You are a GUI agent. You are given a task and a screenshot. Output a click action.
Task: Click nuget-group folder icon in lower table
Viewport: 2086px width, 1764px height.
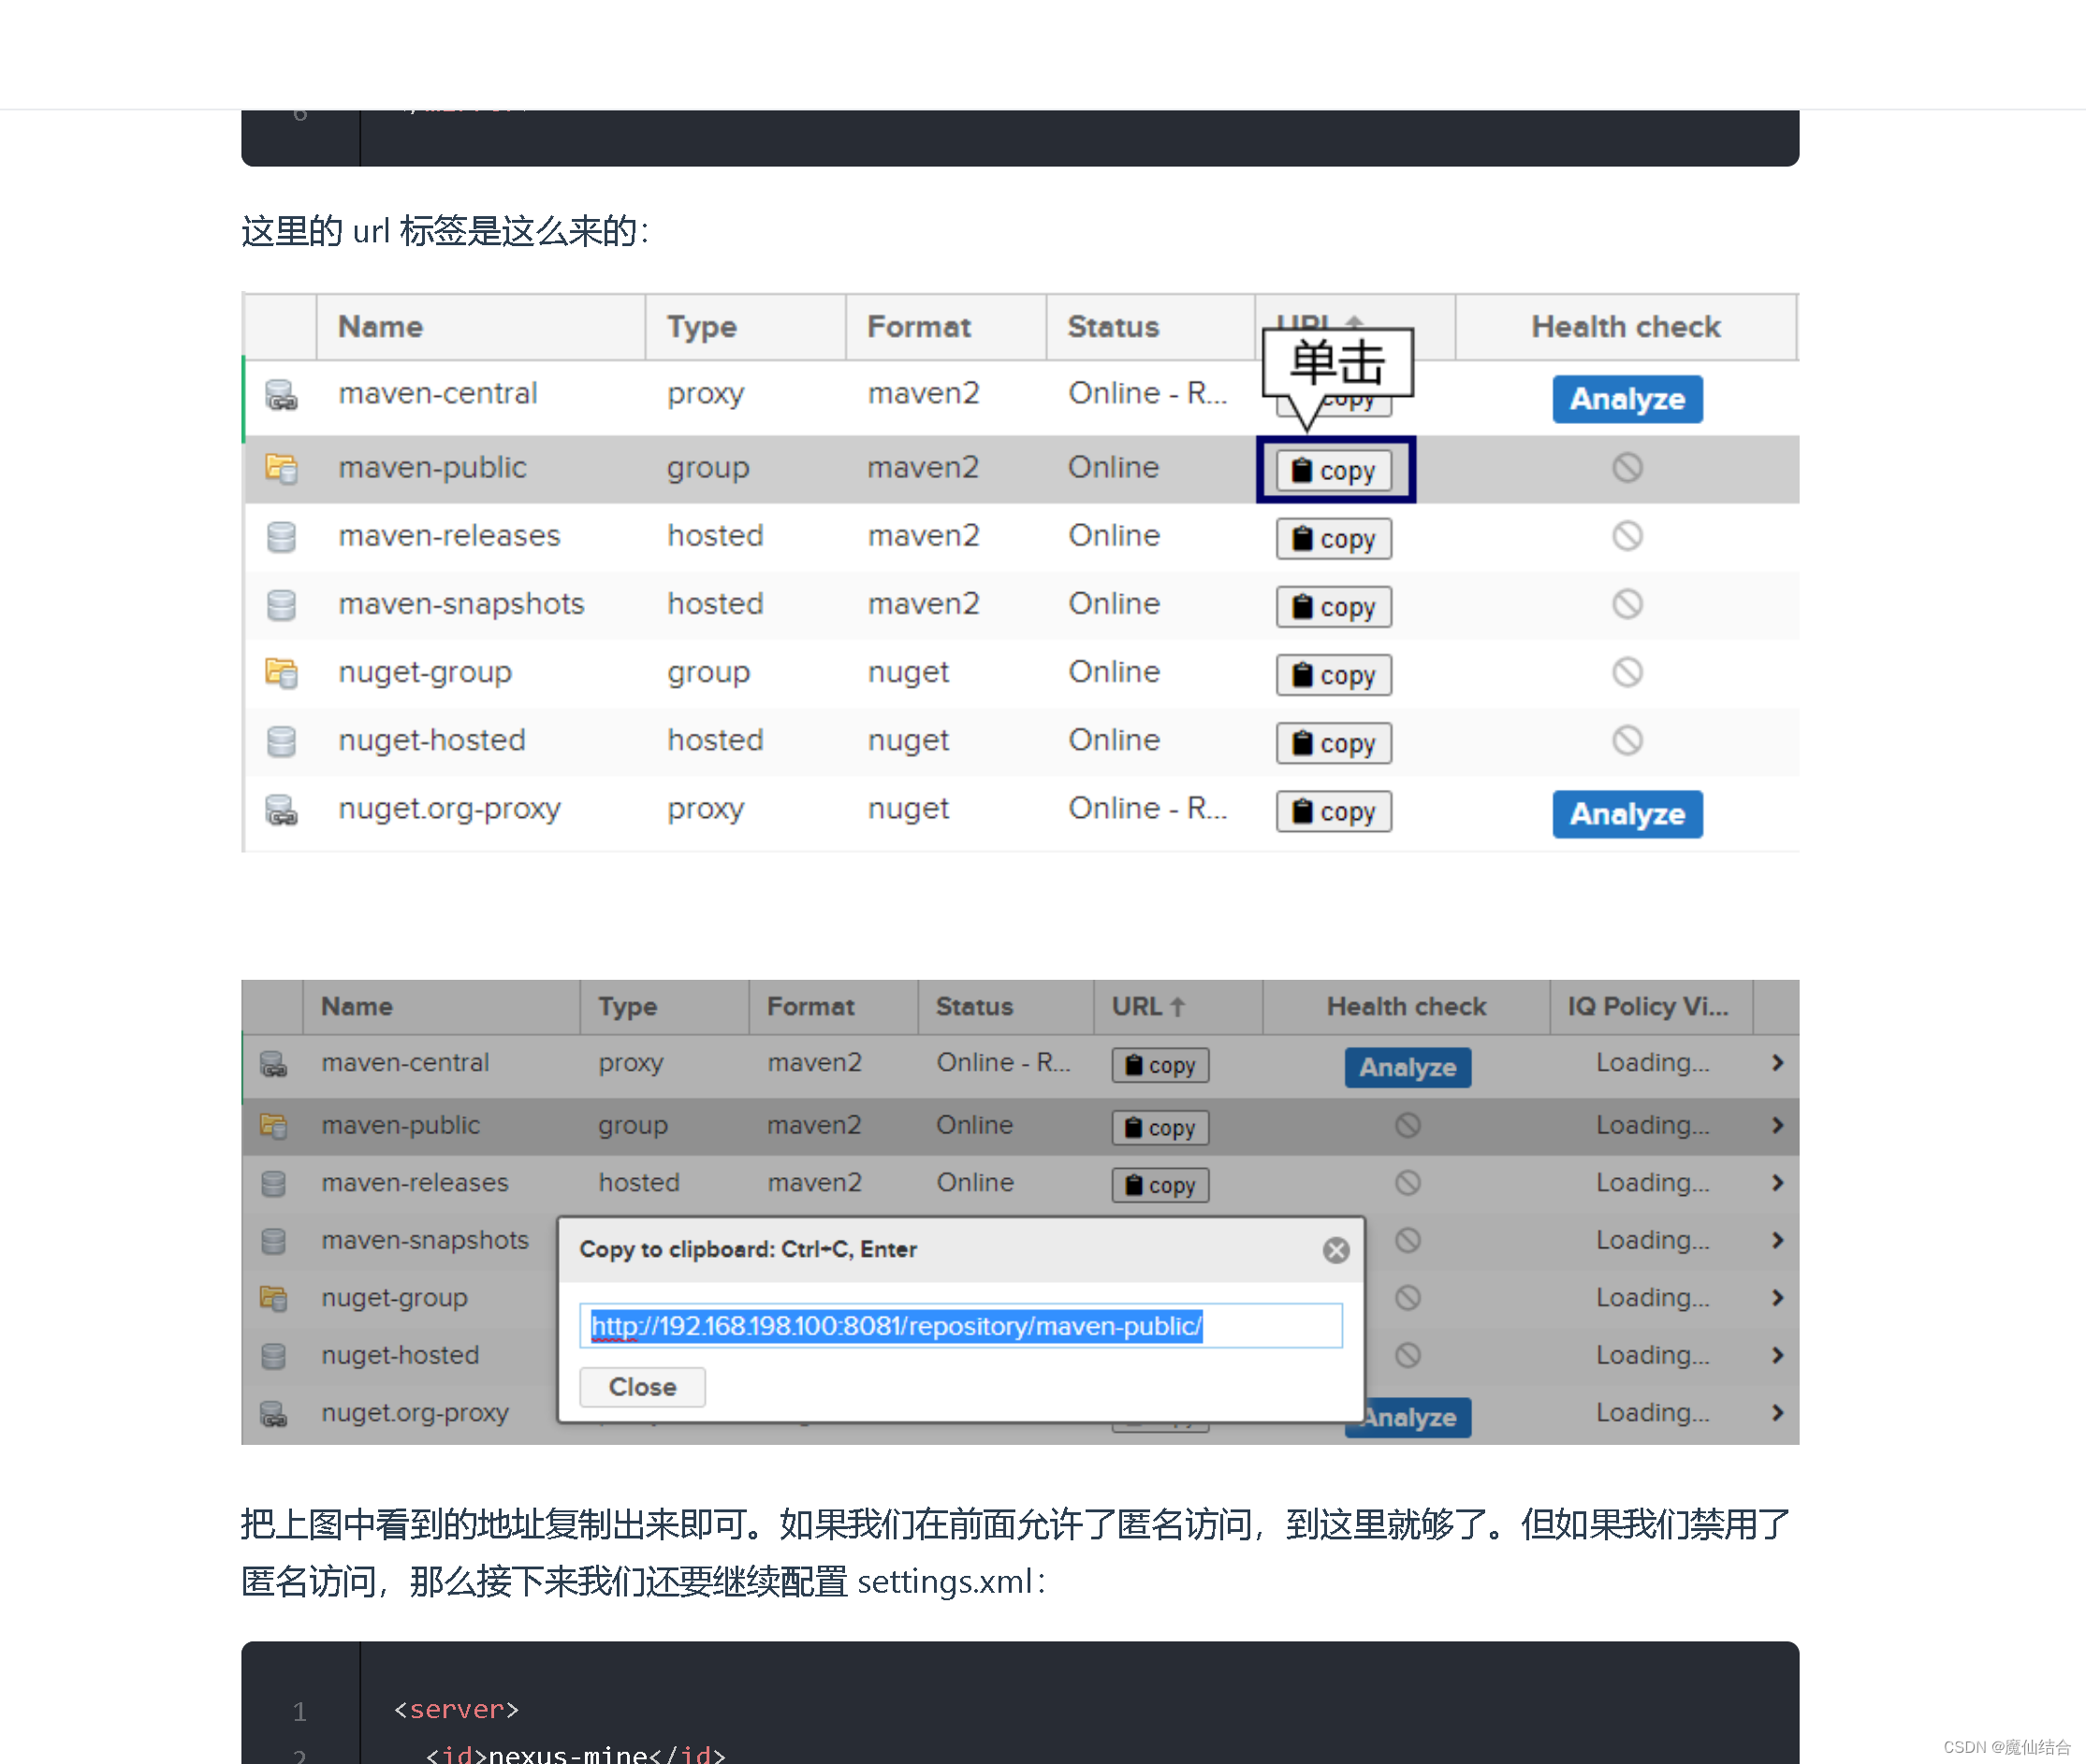273,1299
